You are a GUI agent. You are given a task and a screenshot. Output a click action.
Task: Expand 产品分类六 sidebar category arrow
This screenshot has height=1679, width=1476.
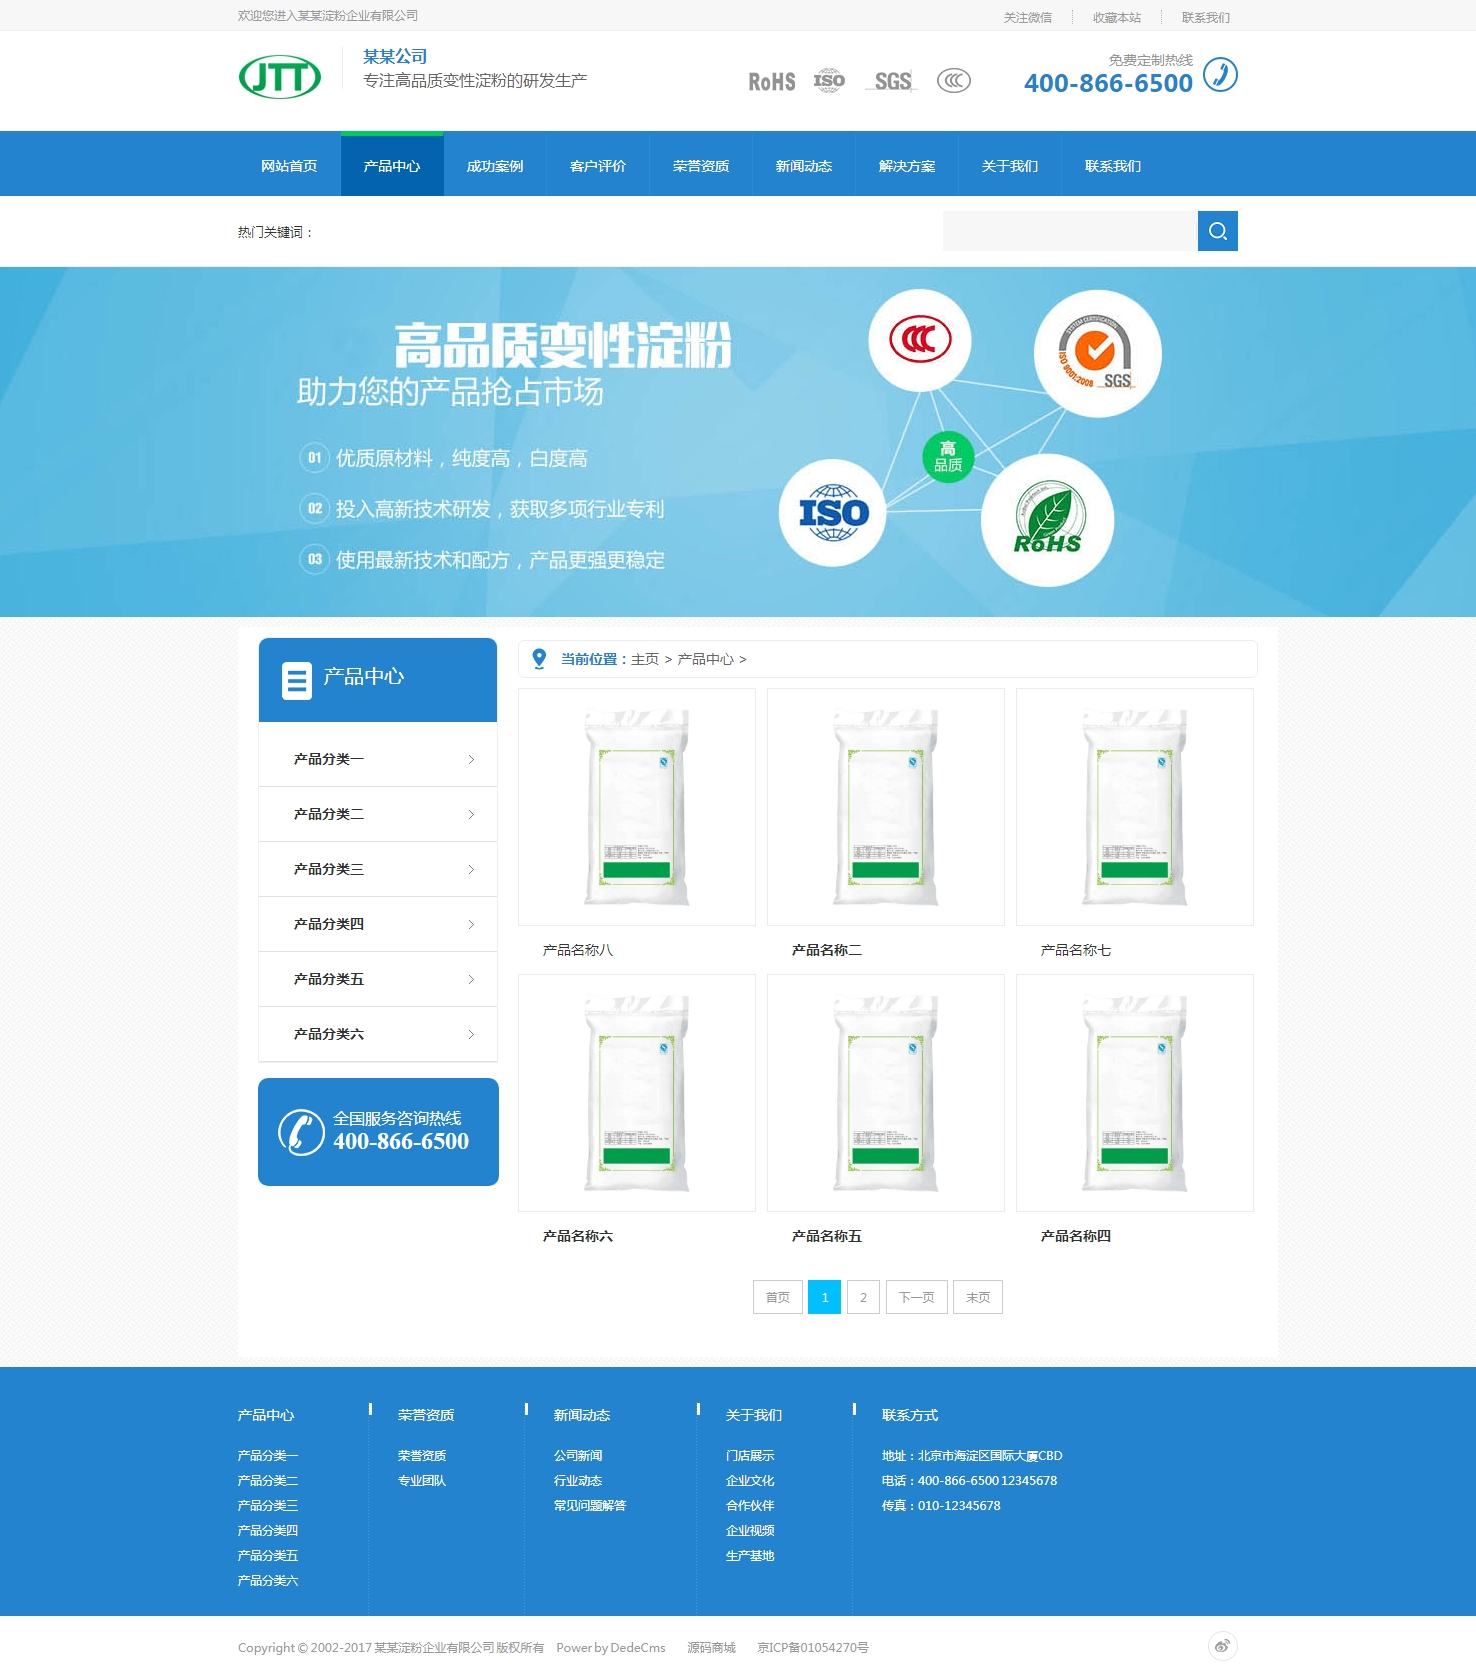tap(471, 1035)
